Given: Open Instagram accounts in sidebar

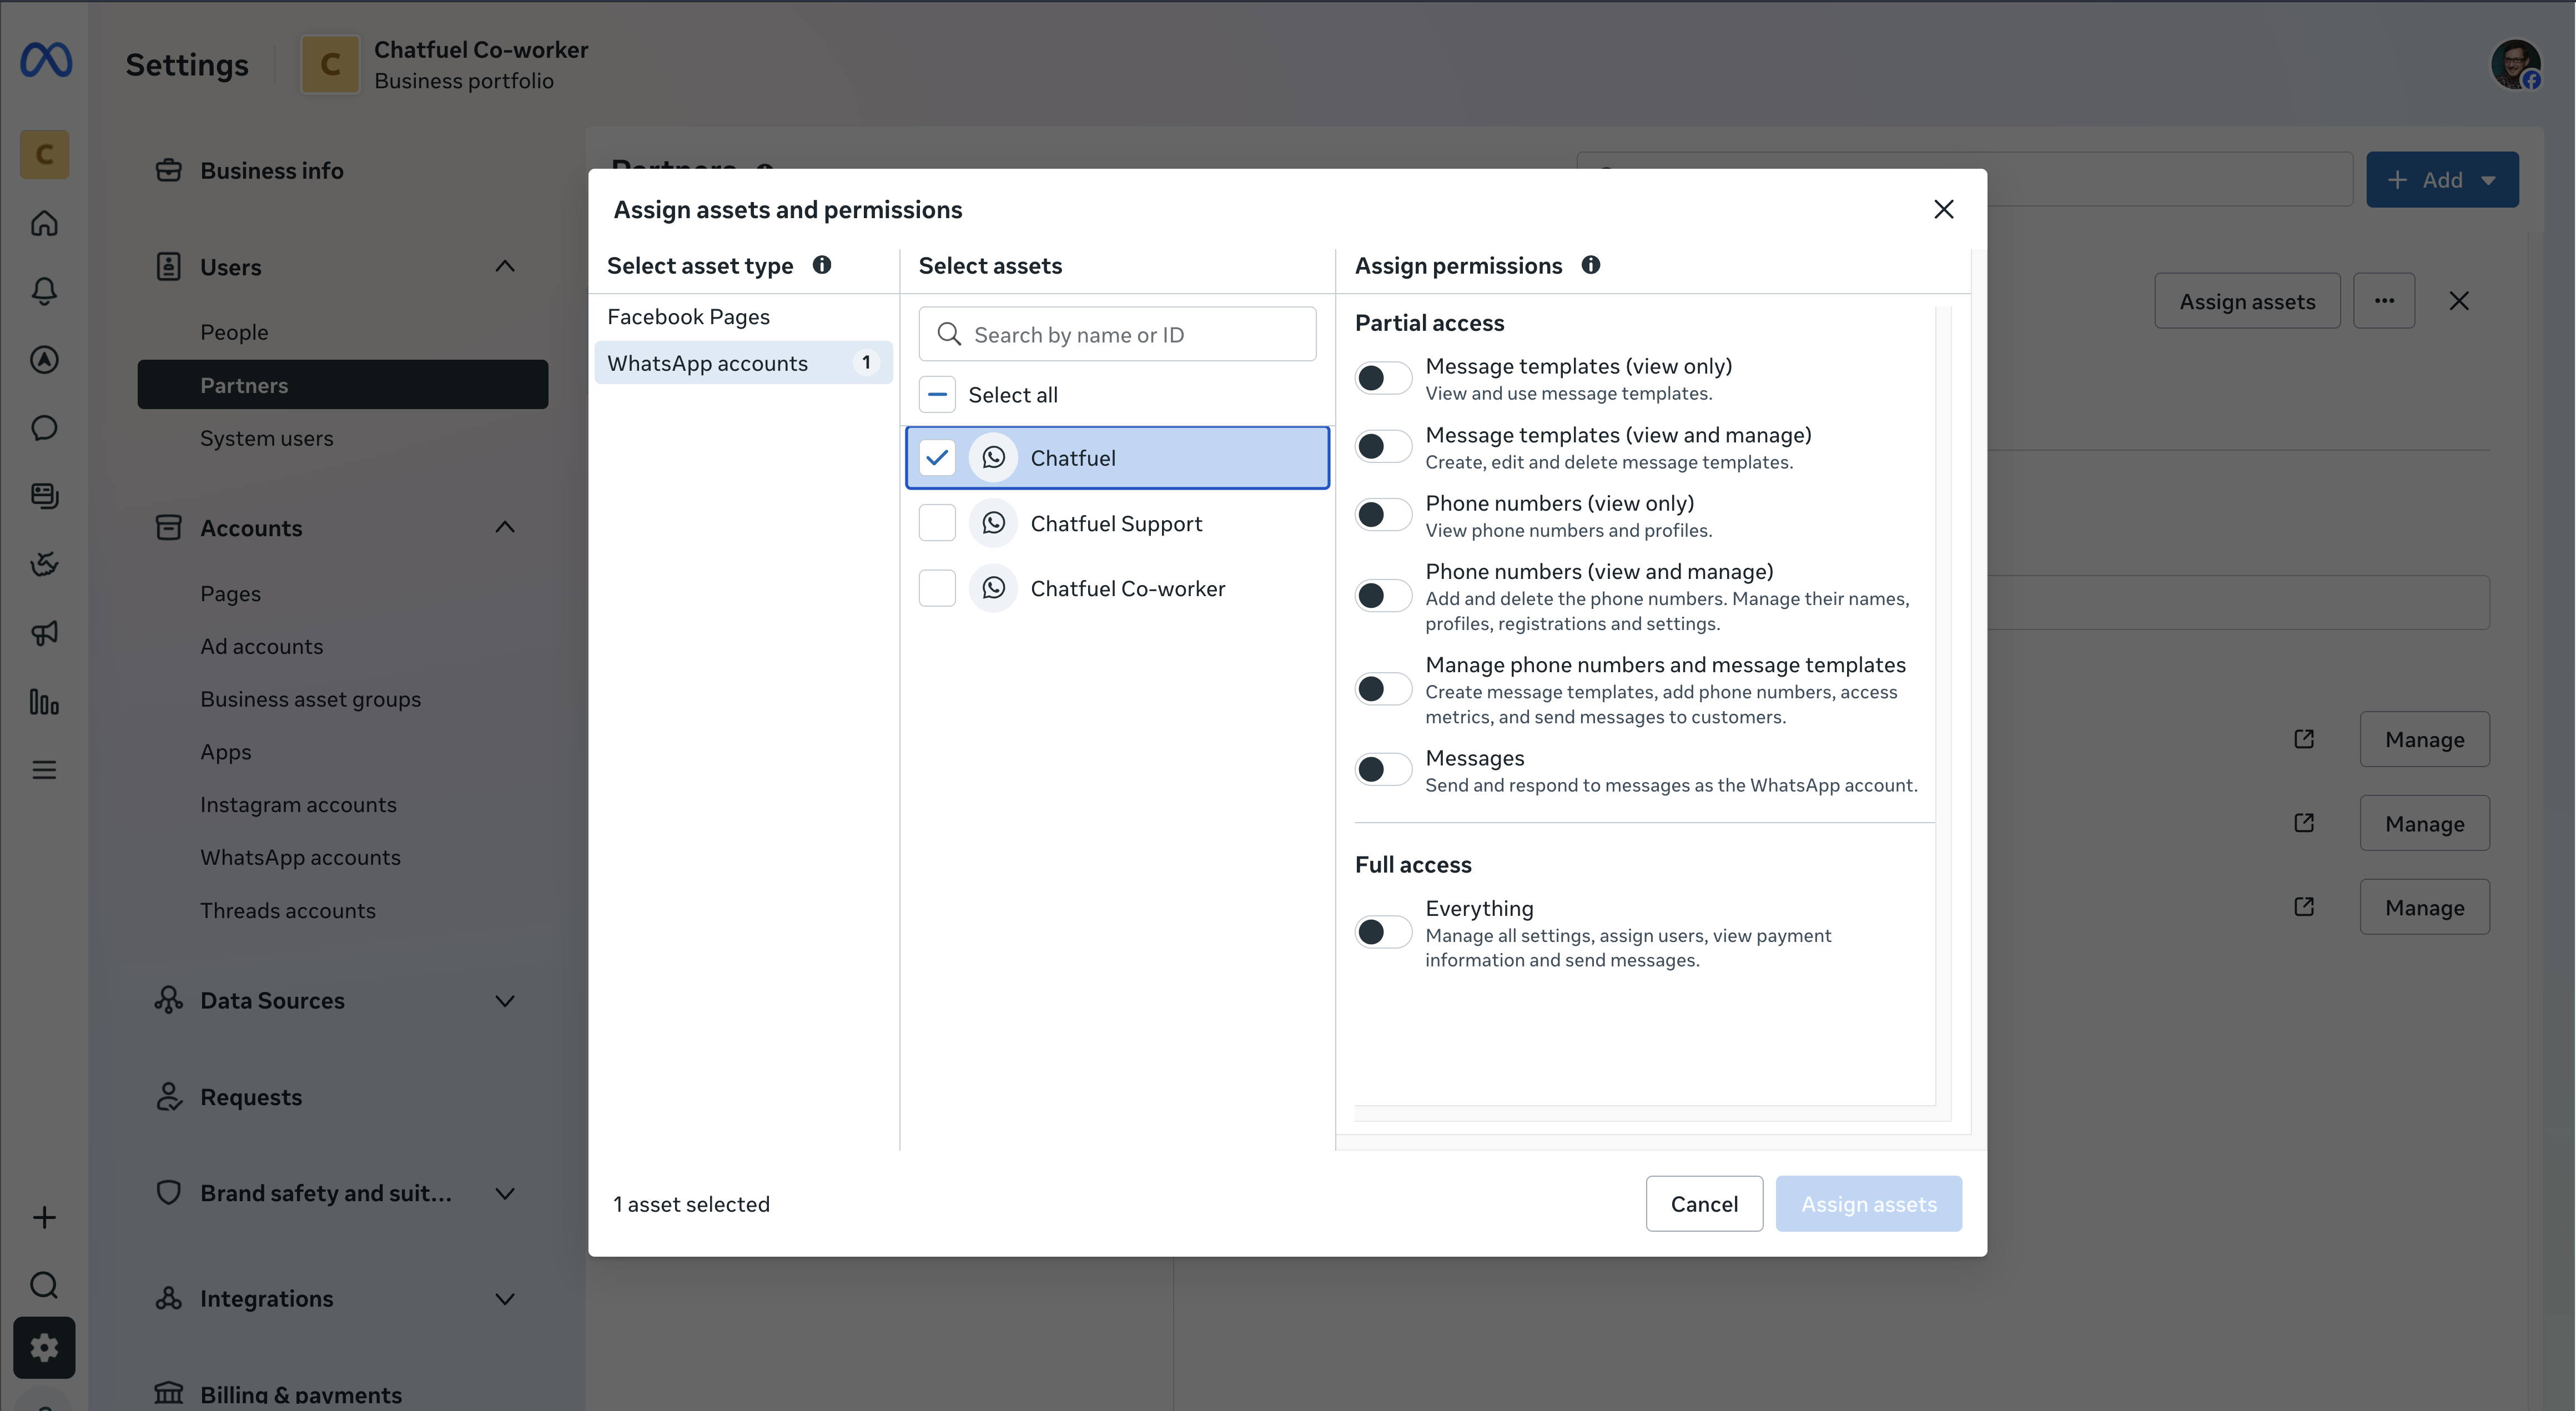Looking at the screenshot, I should [298, 805].
